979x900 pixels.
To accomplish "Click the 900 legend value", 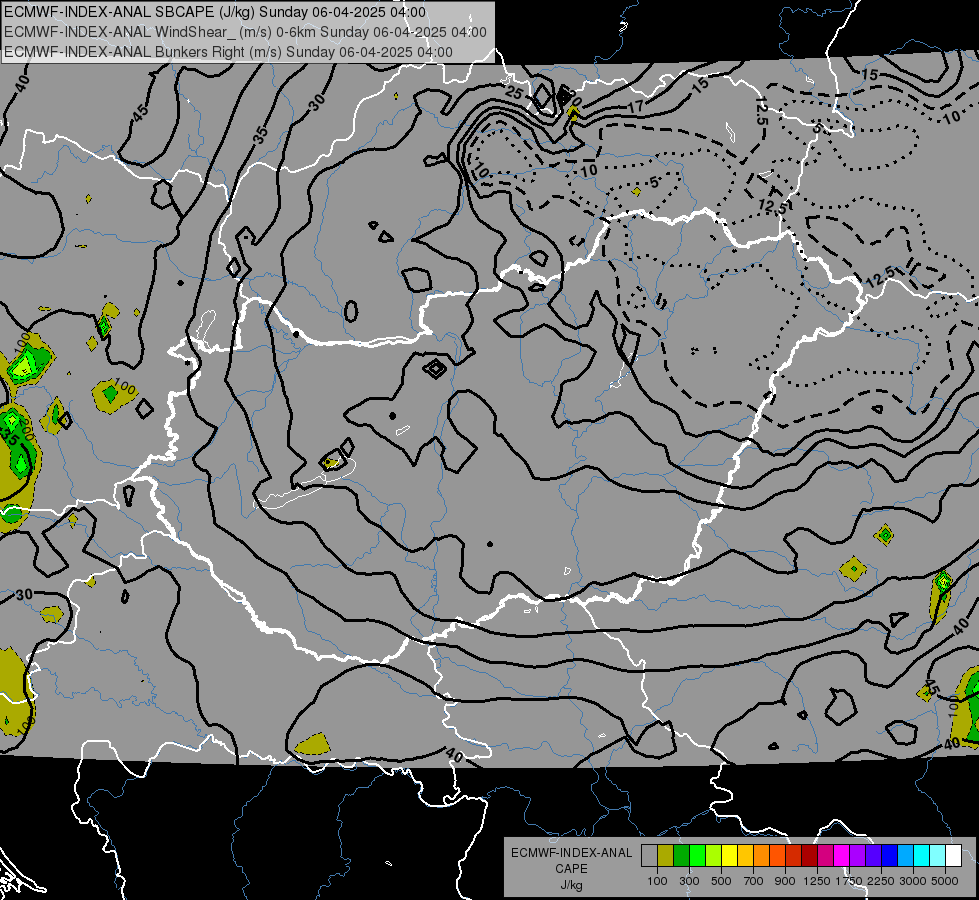I will [x=785, y=881].
